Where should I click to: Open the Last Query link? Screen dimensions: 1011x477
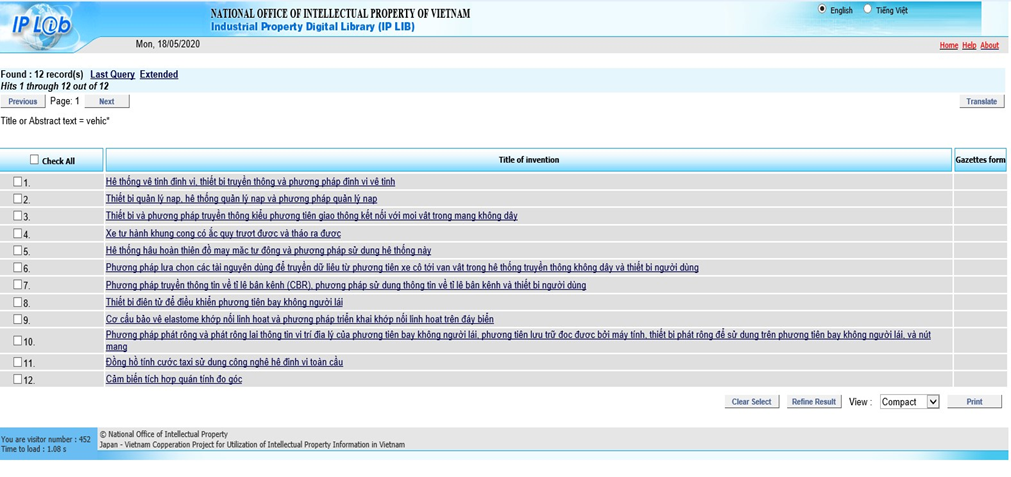click(x=112, y=75)
